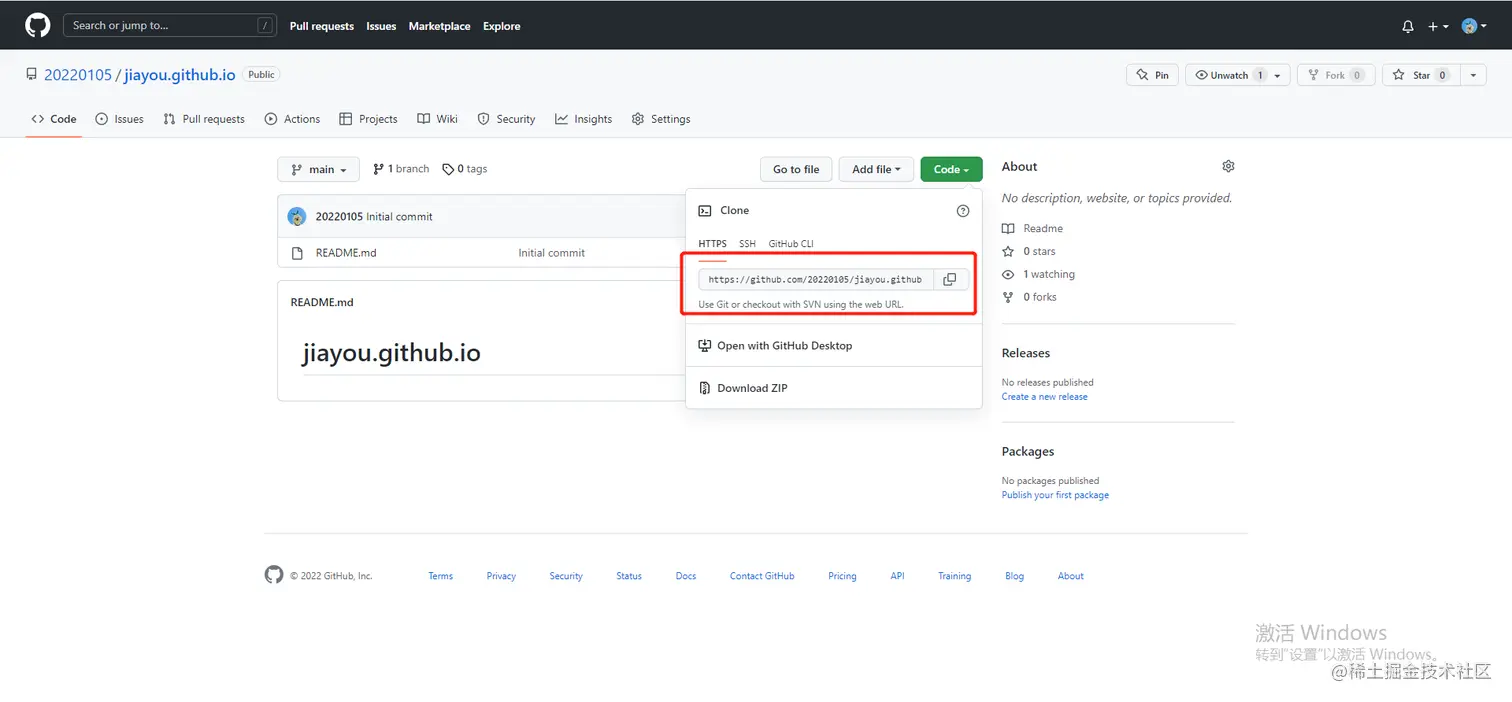Expand the Unwatch dropdown arrow
1512x702 pixels.
(x=1278, y=75)
